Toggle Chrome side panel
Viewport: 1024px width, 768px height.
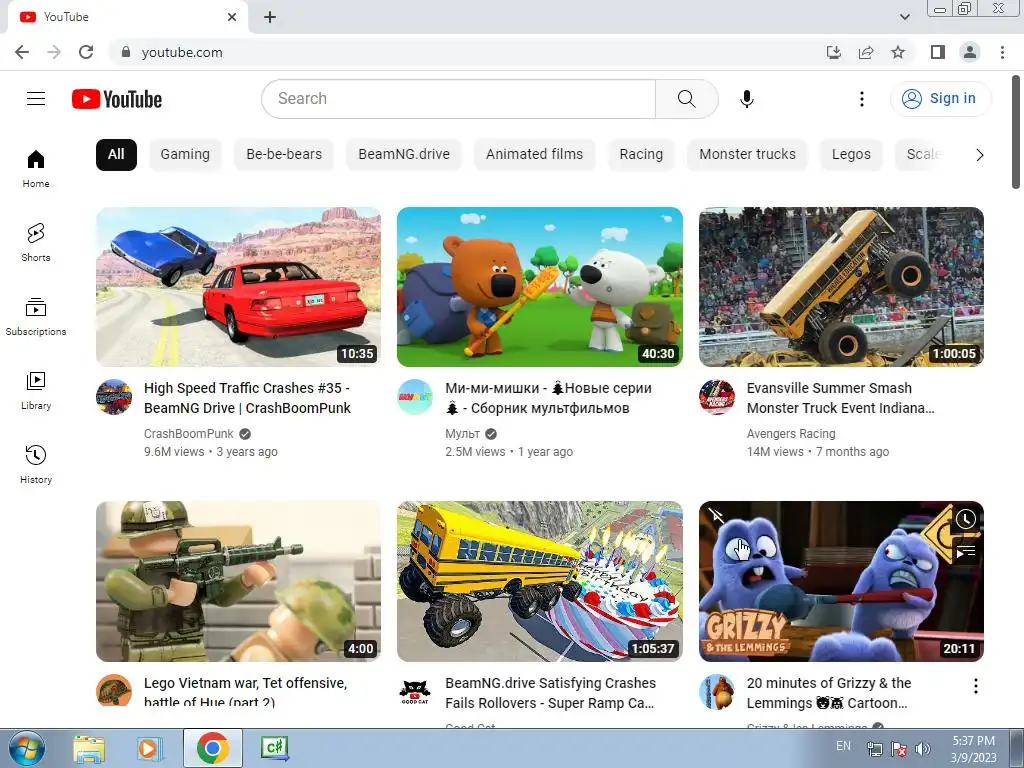click(x=938, y=52)
